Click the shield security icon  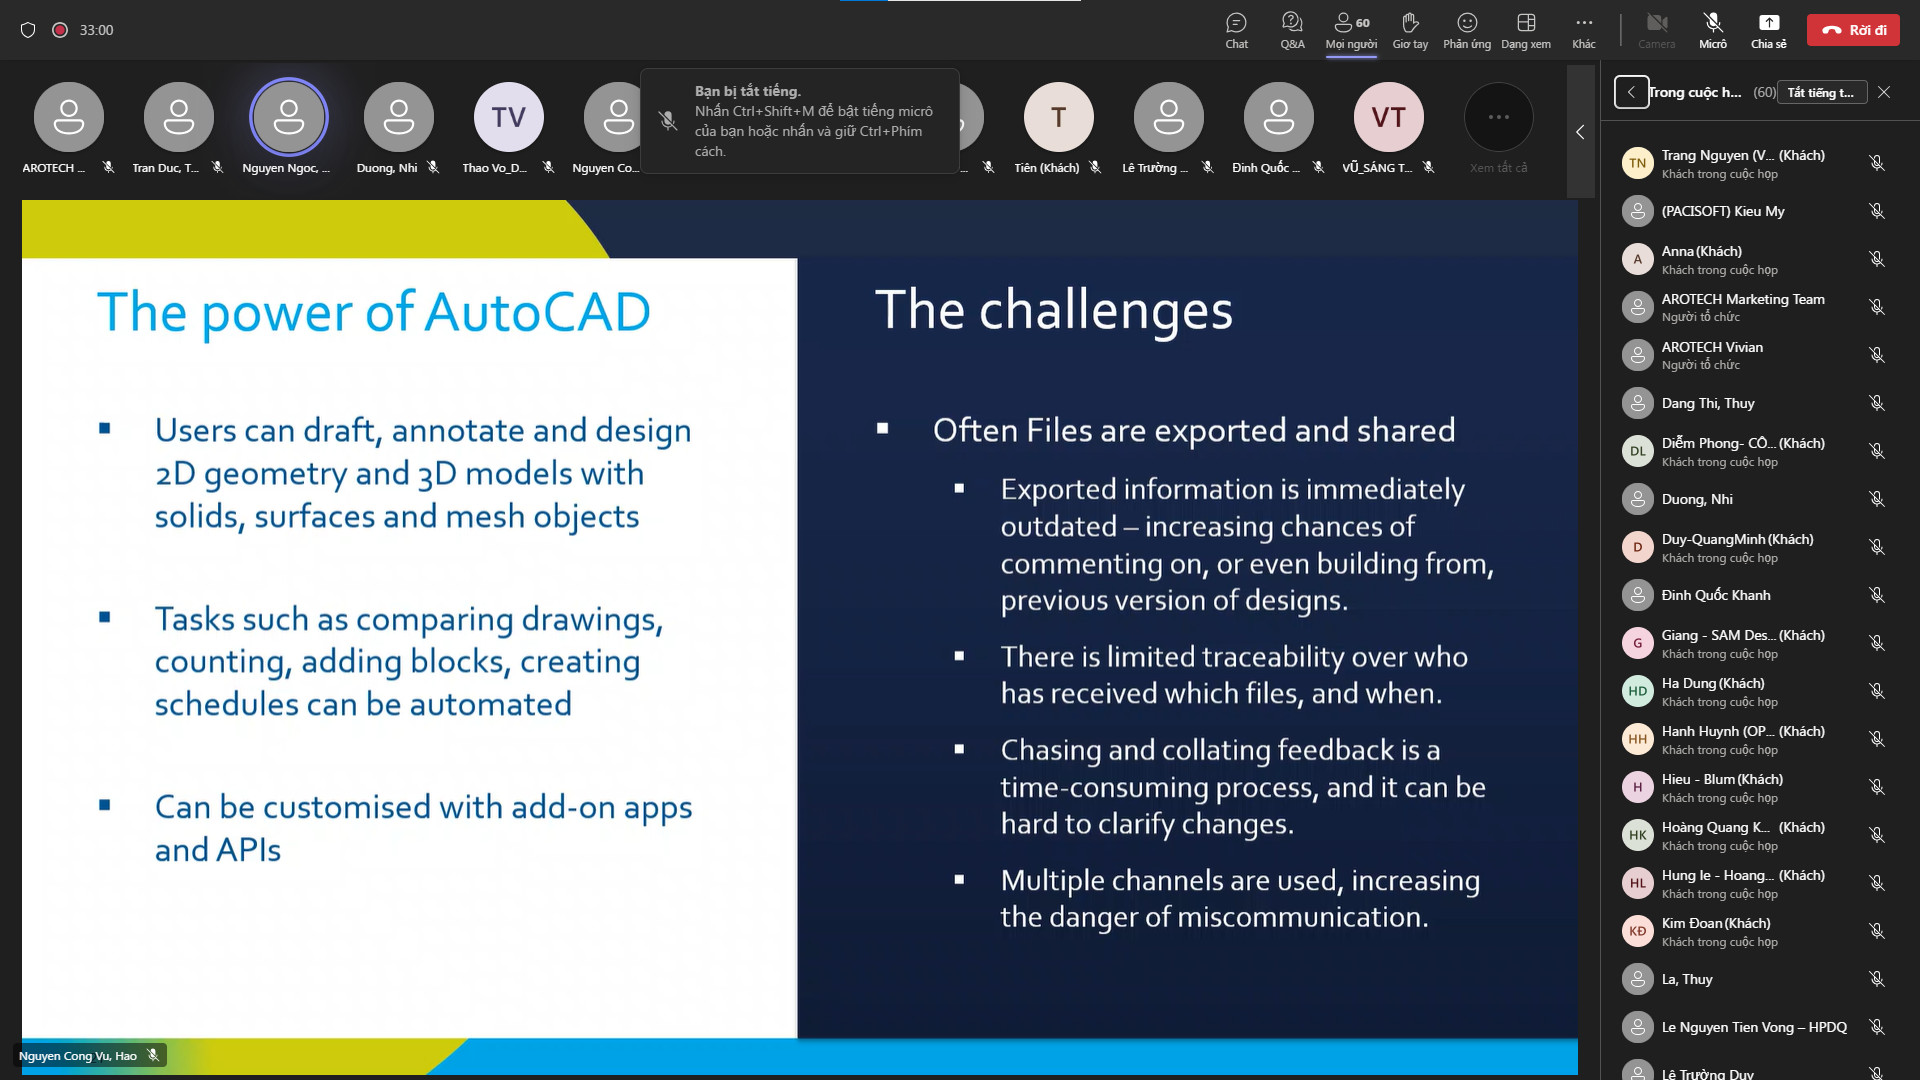(x=28, y=30)
